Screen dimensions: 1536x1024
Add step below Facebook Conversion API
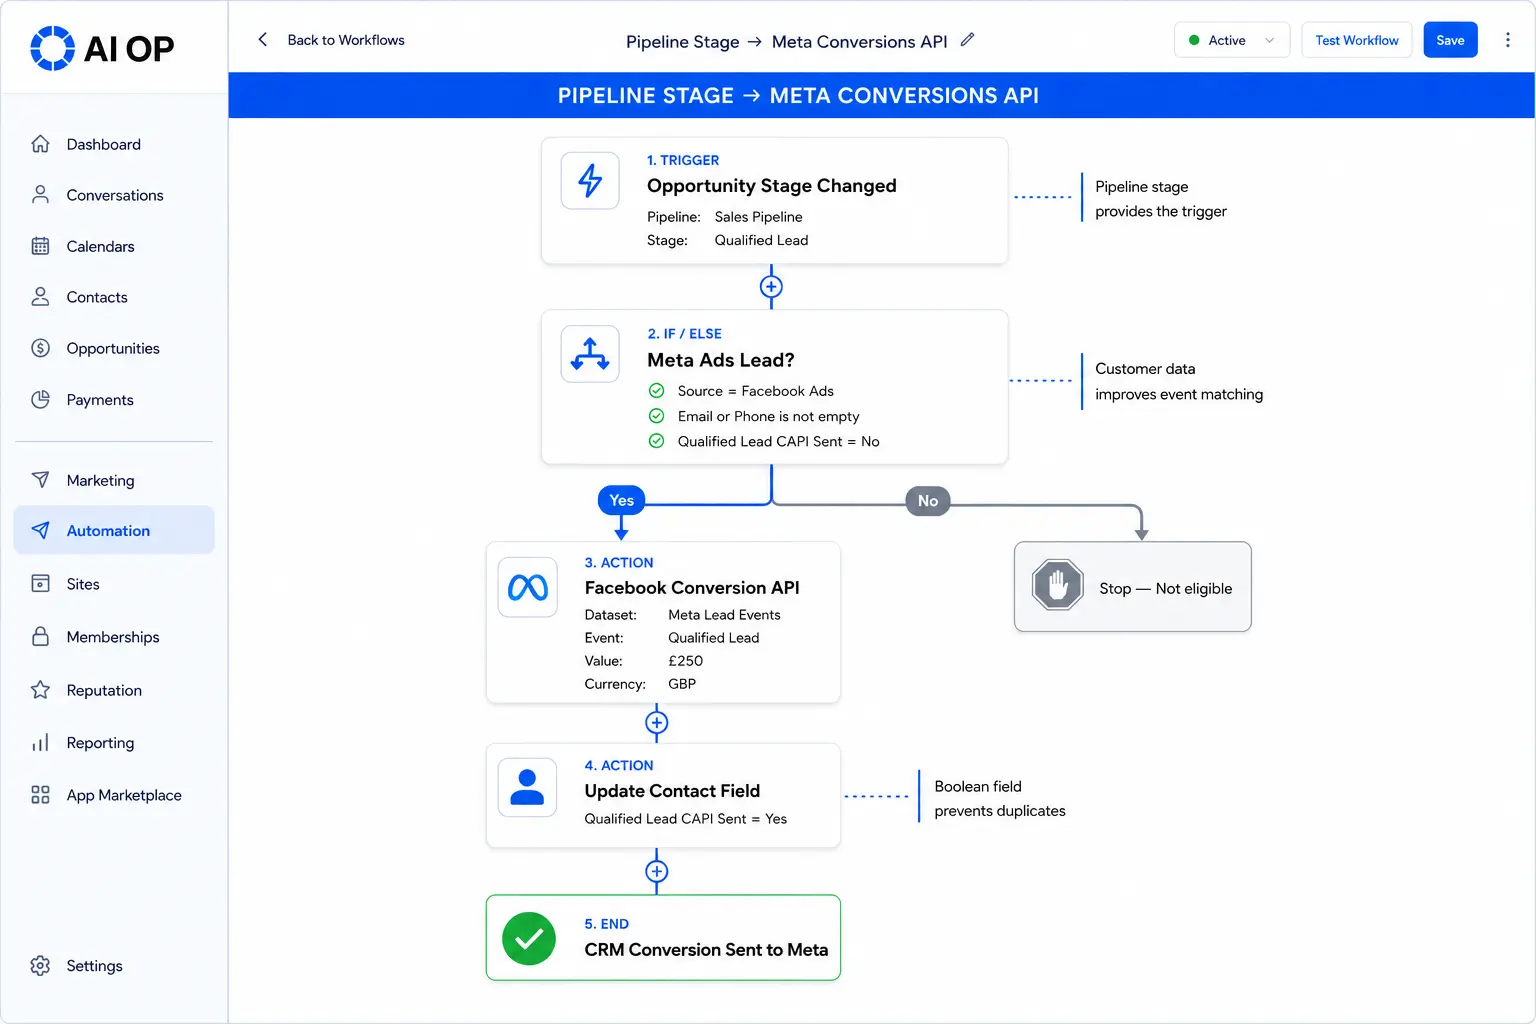click(657, 723)
